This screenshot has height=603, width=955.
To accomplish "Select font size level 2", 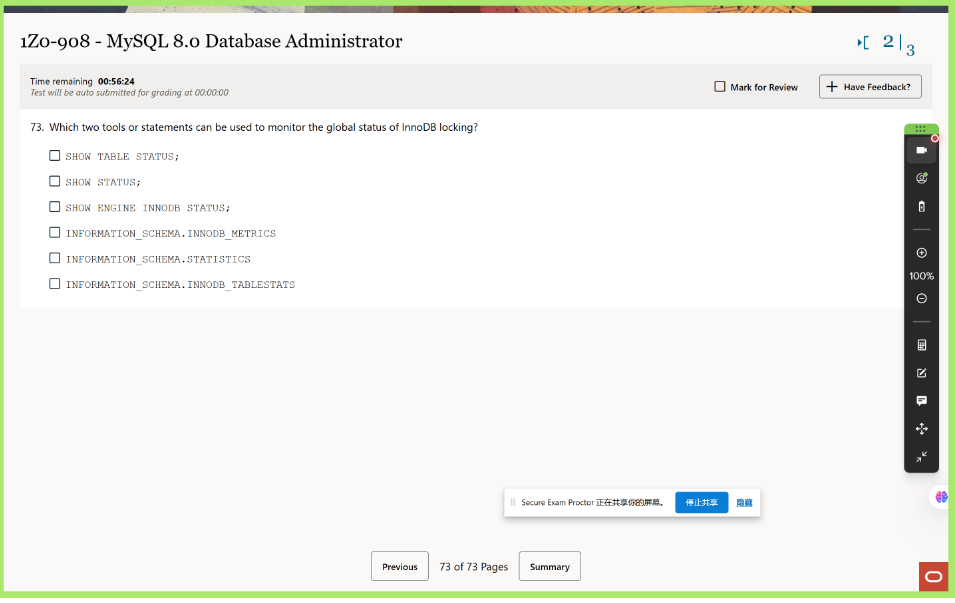I will (888, 41).
